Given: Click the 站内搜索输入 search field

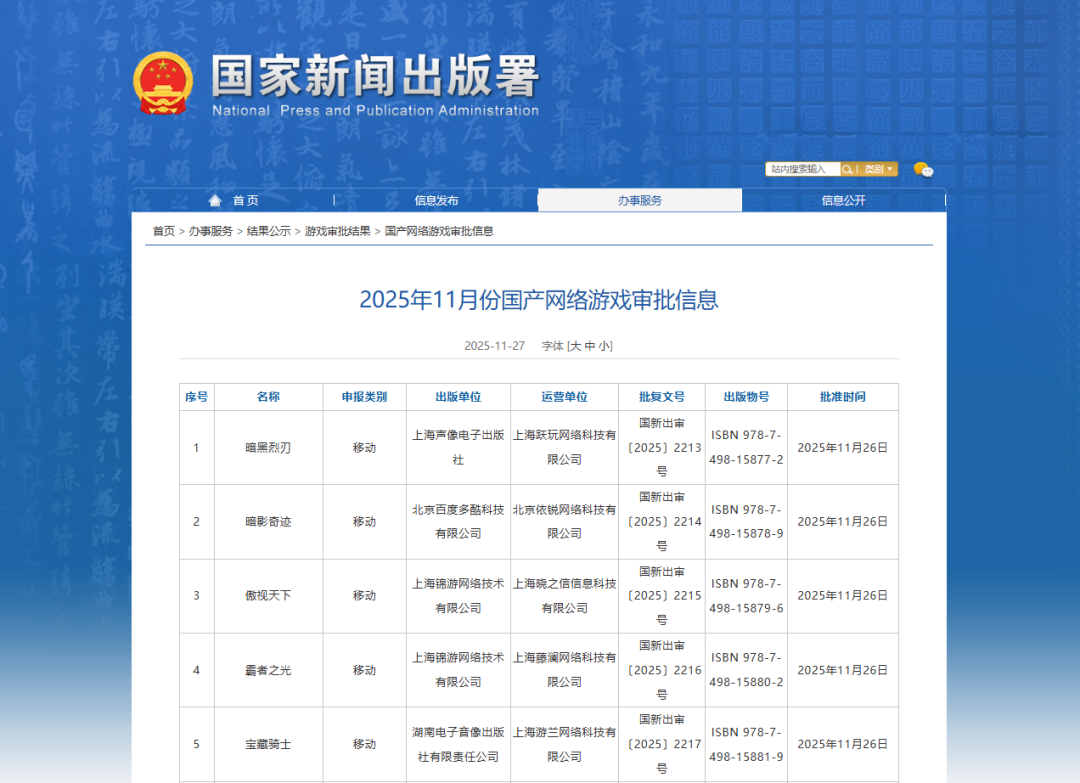Looking at the screenshot, I should coord(802,169).
